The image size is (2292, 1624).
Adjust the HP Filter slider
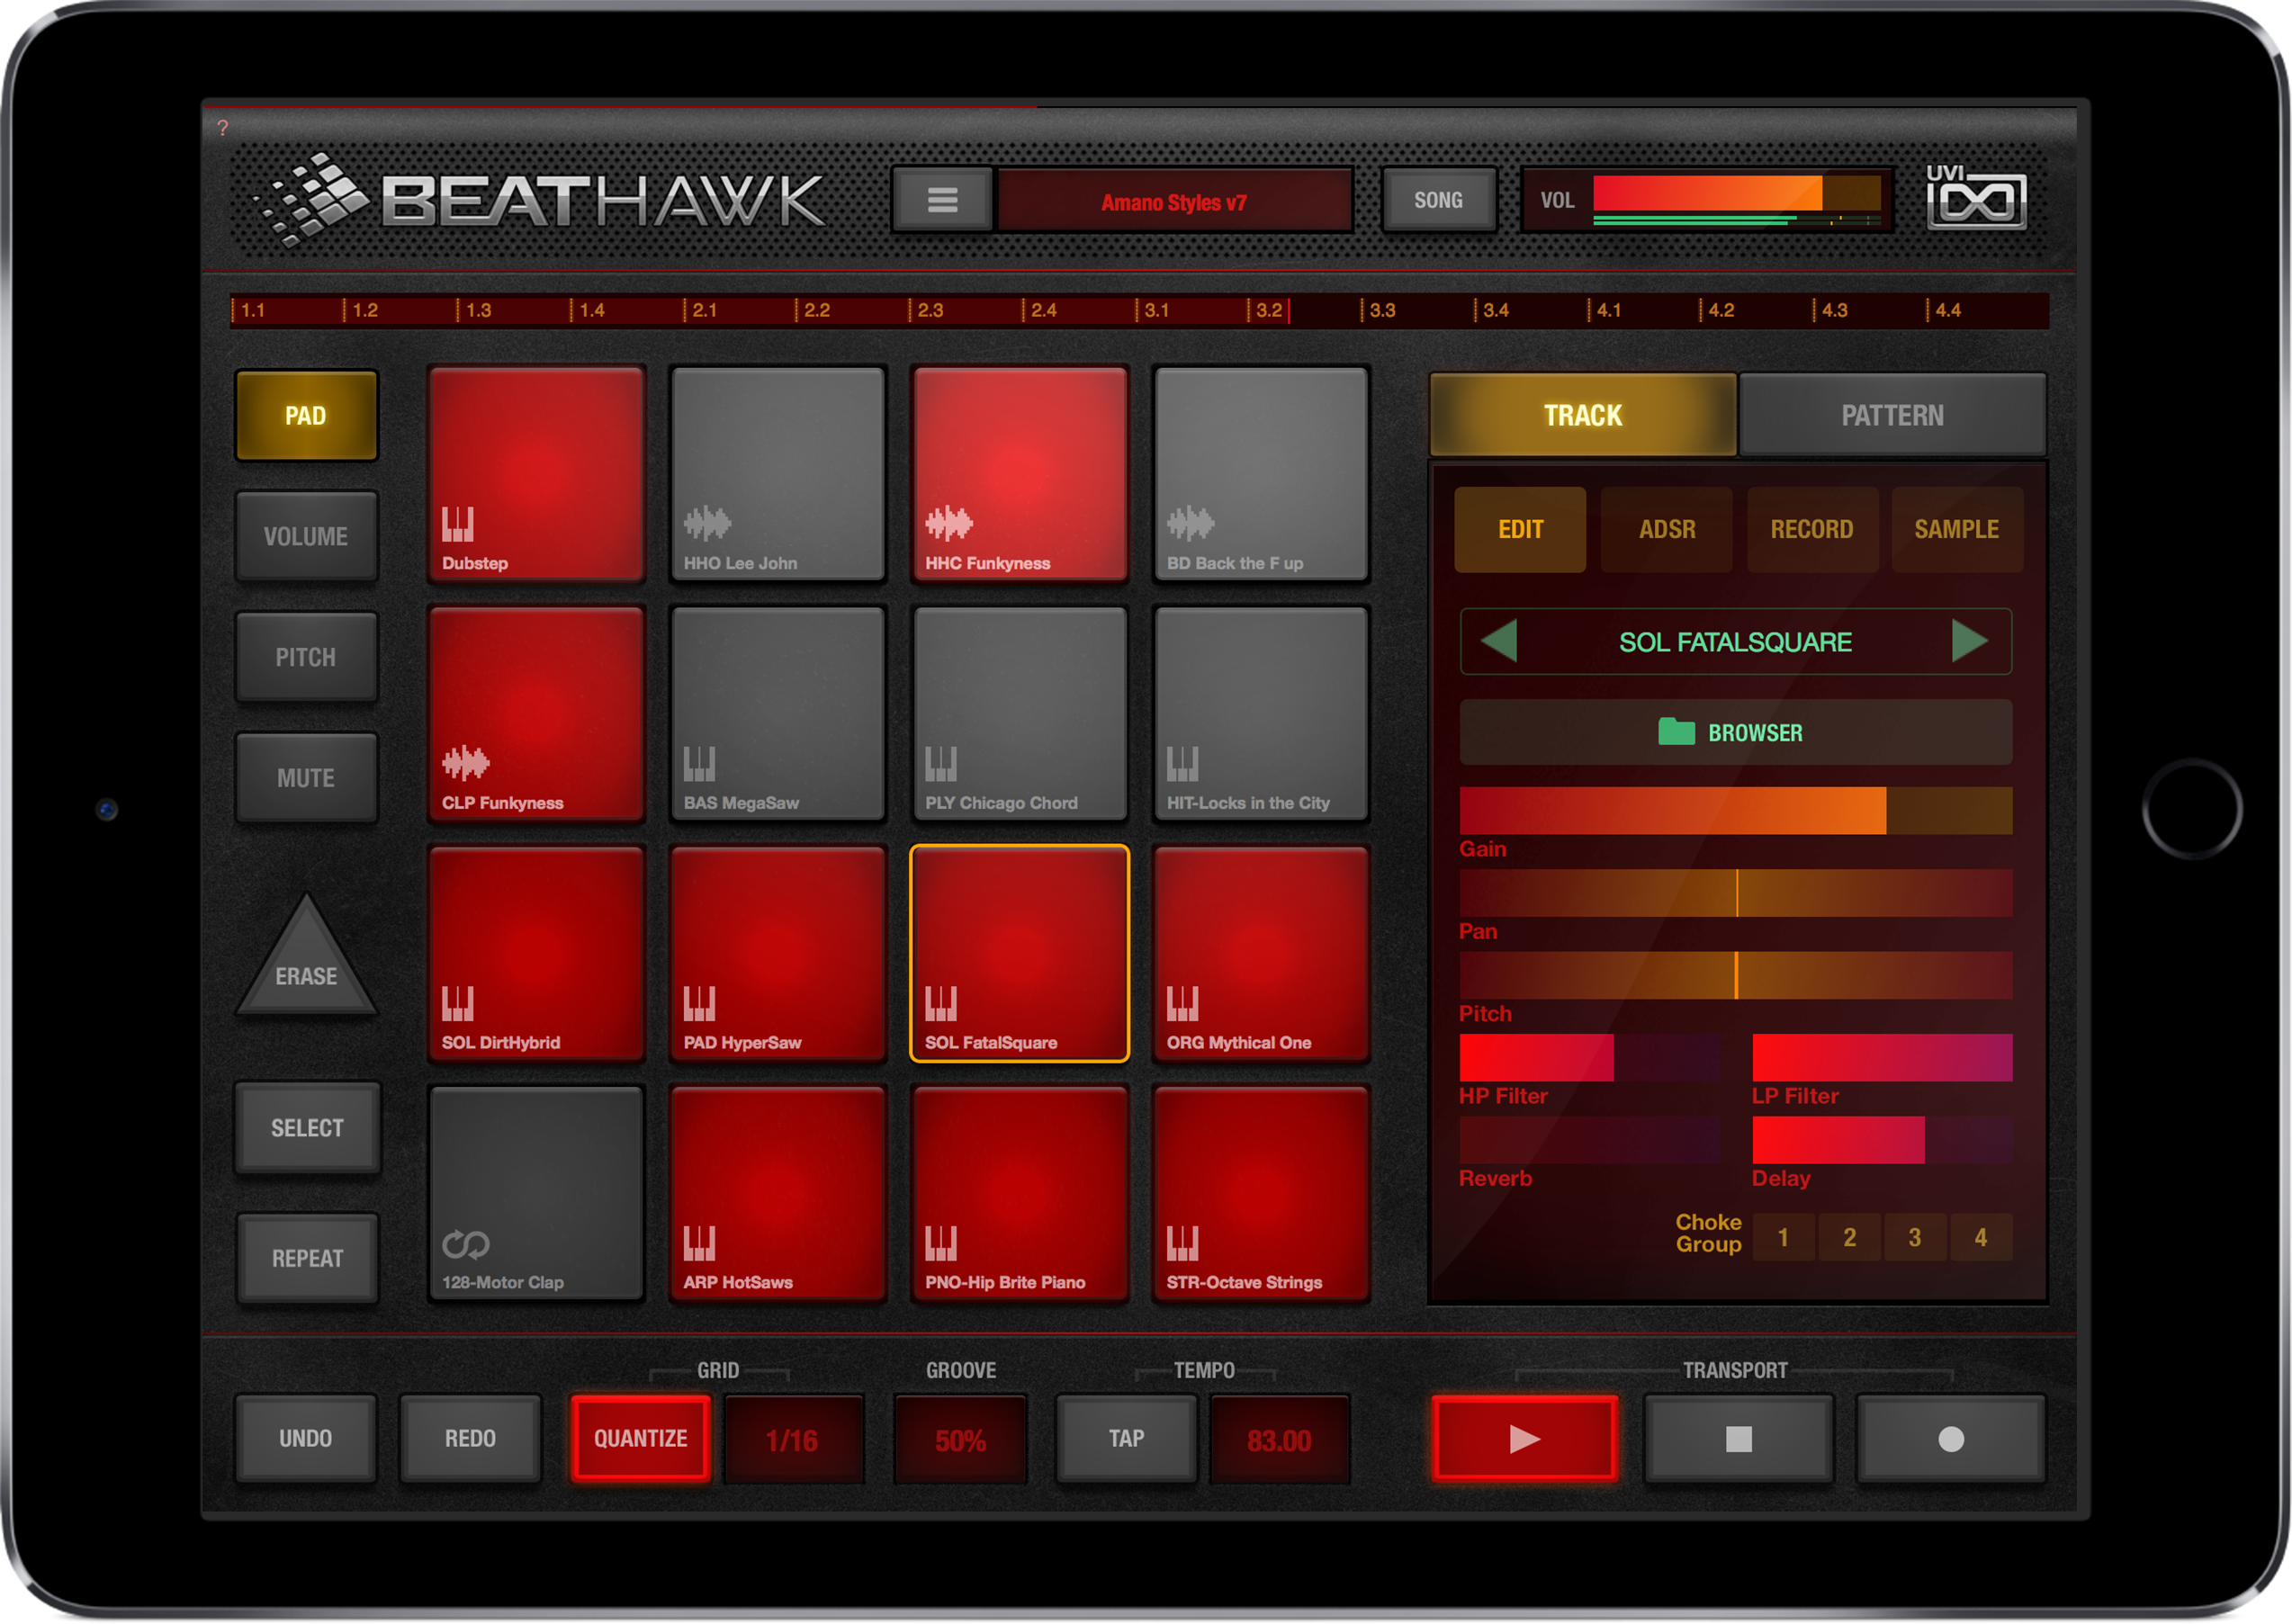coord(1590,1058)
